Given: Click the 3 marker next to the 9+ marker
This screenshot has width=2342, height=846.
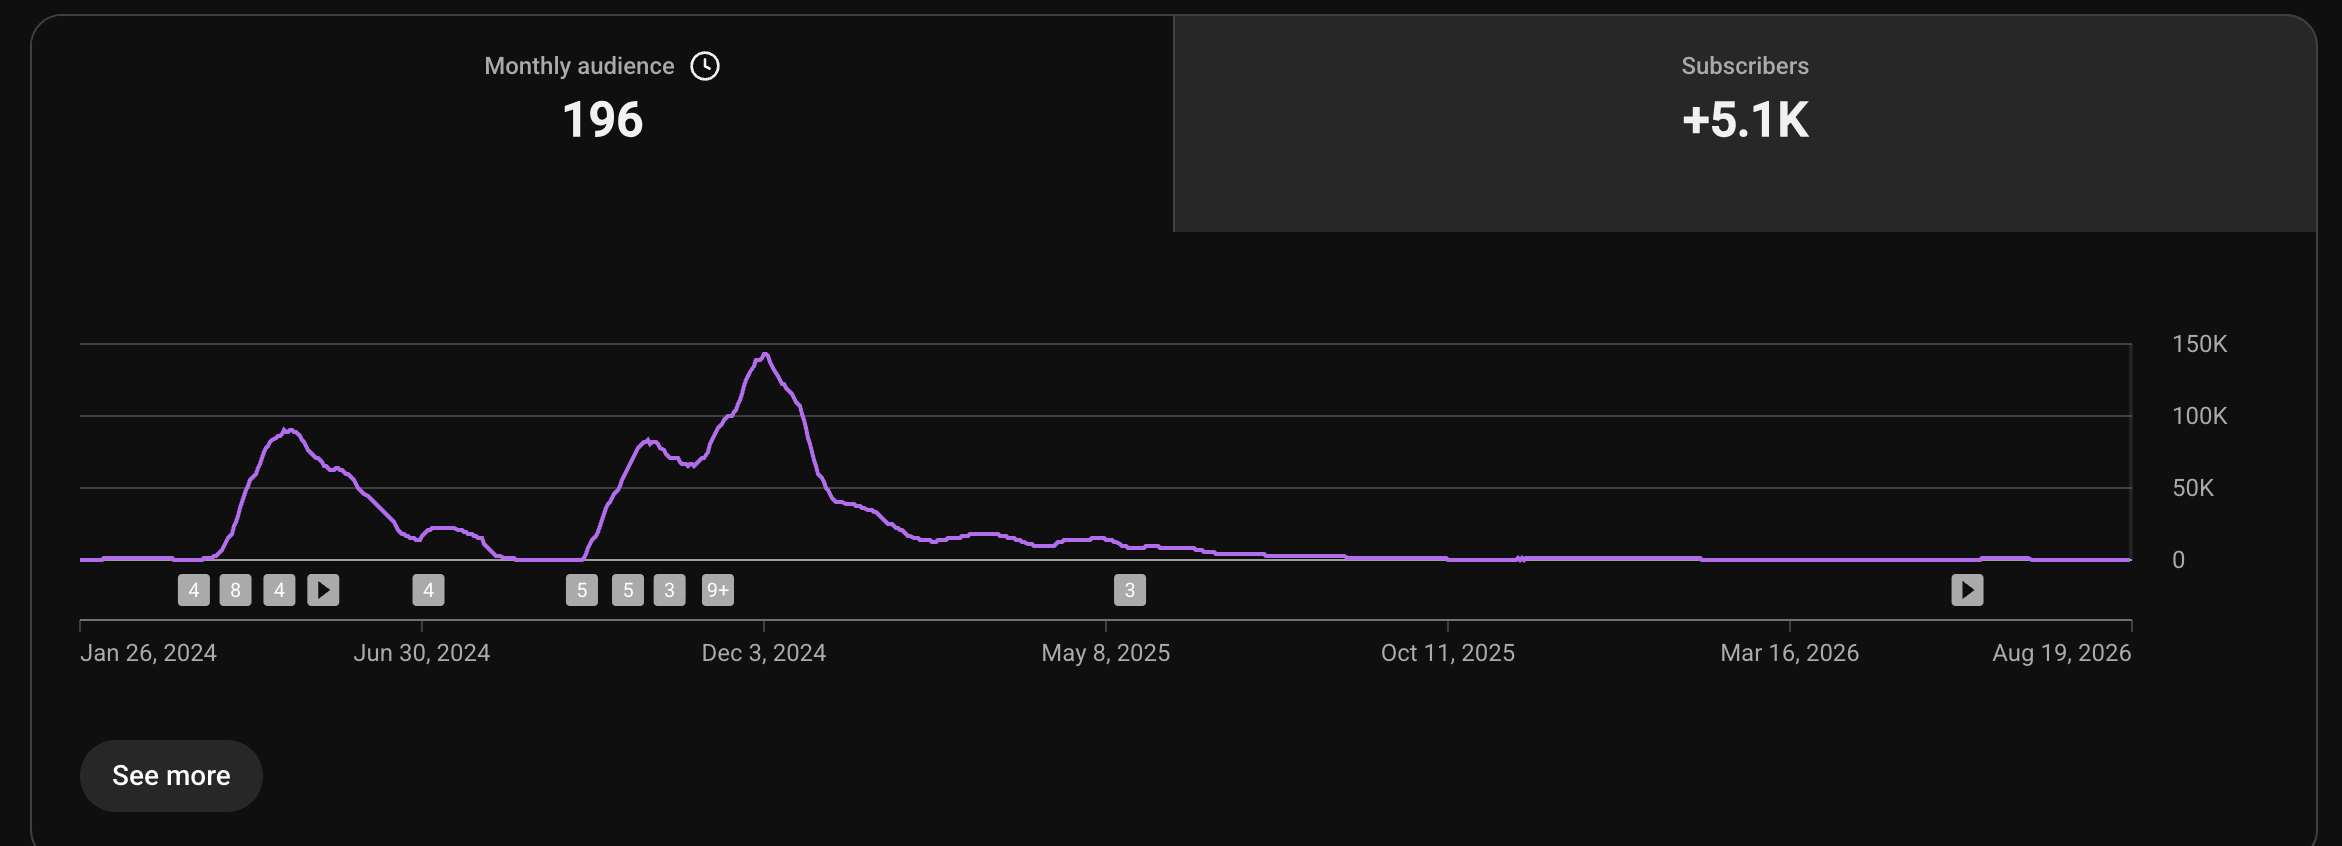Looking at the screenshot, I should click(670, 590).
